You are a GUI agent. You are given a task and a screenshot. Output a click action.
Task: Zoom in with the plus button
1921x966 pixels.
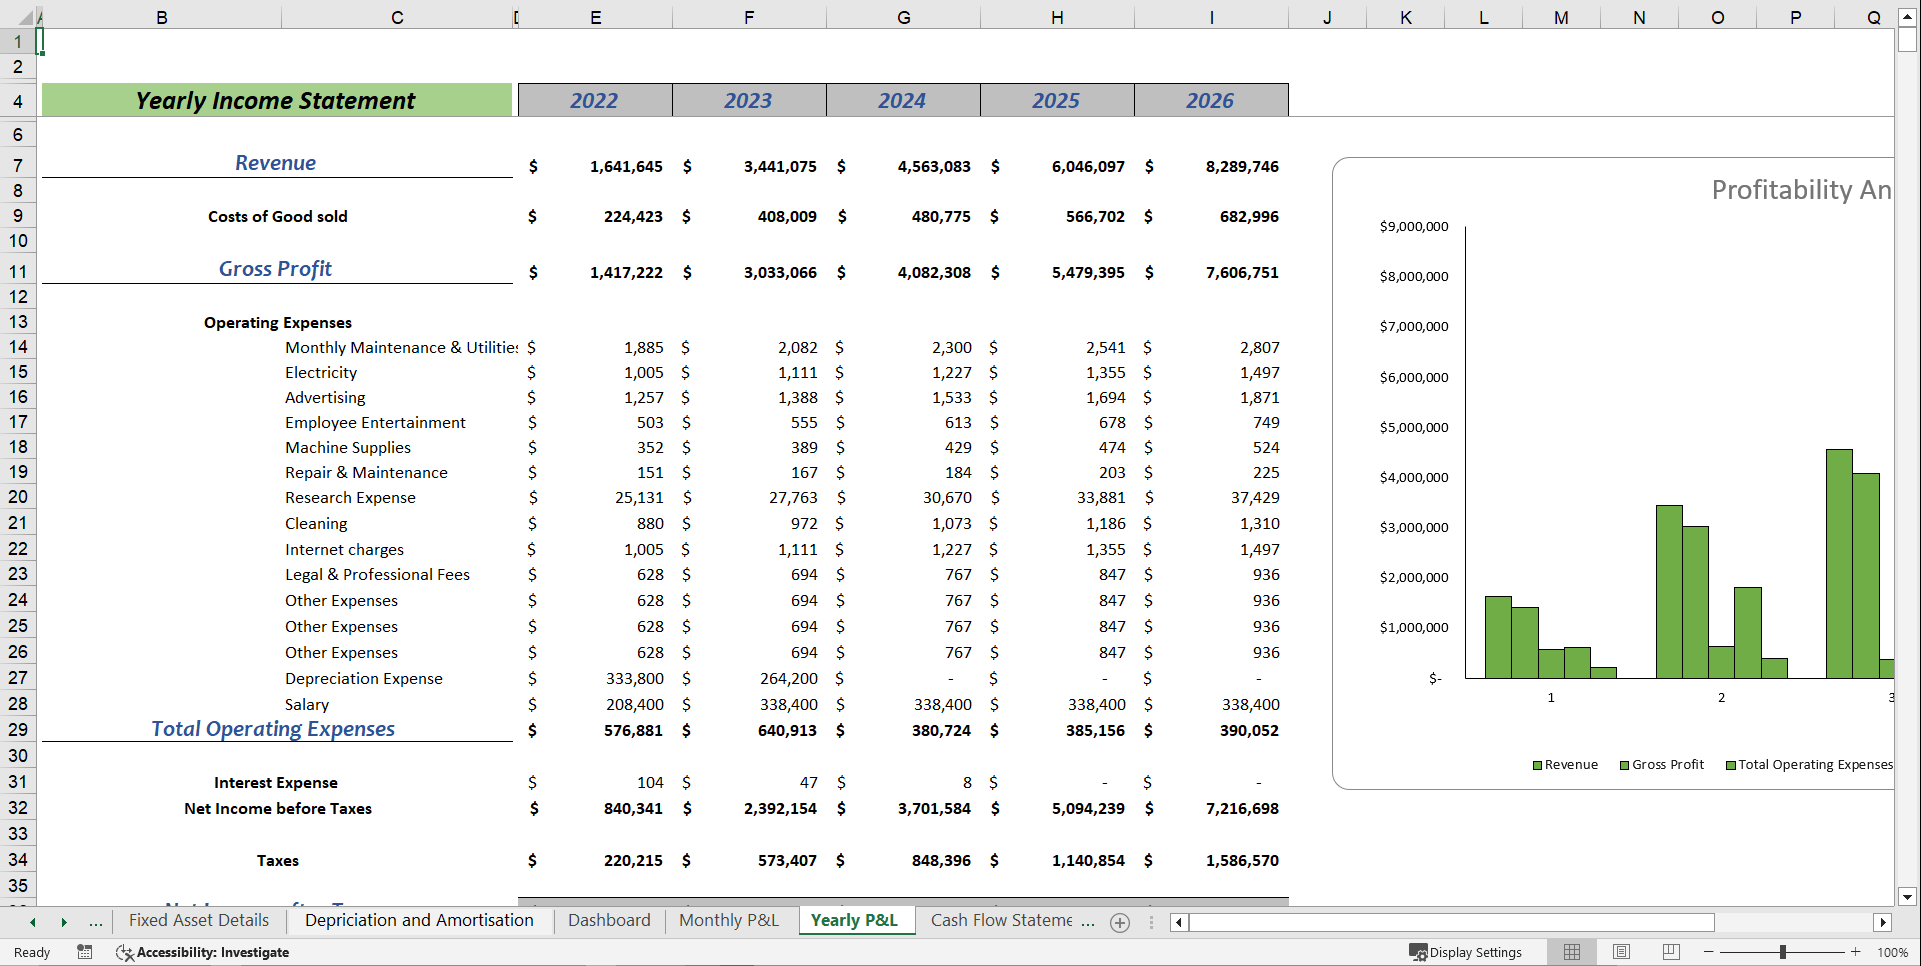tap(1856, 952)
